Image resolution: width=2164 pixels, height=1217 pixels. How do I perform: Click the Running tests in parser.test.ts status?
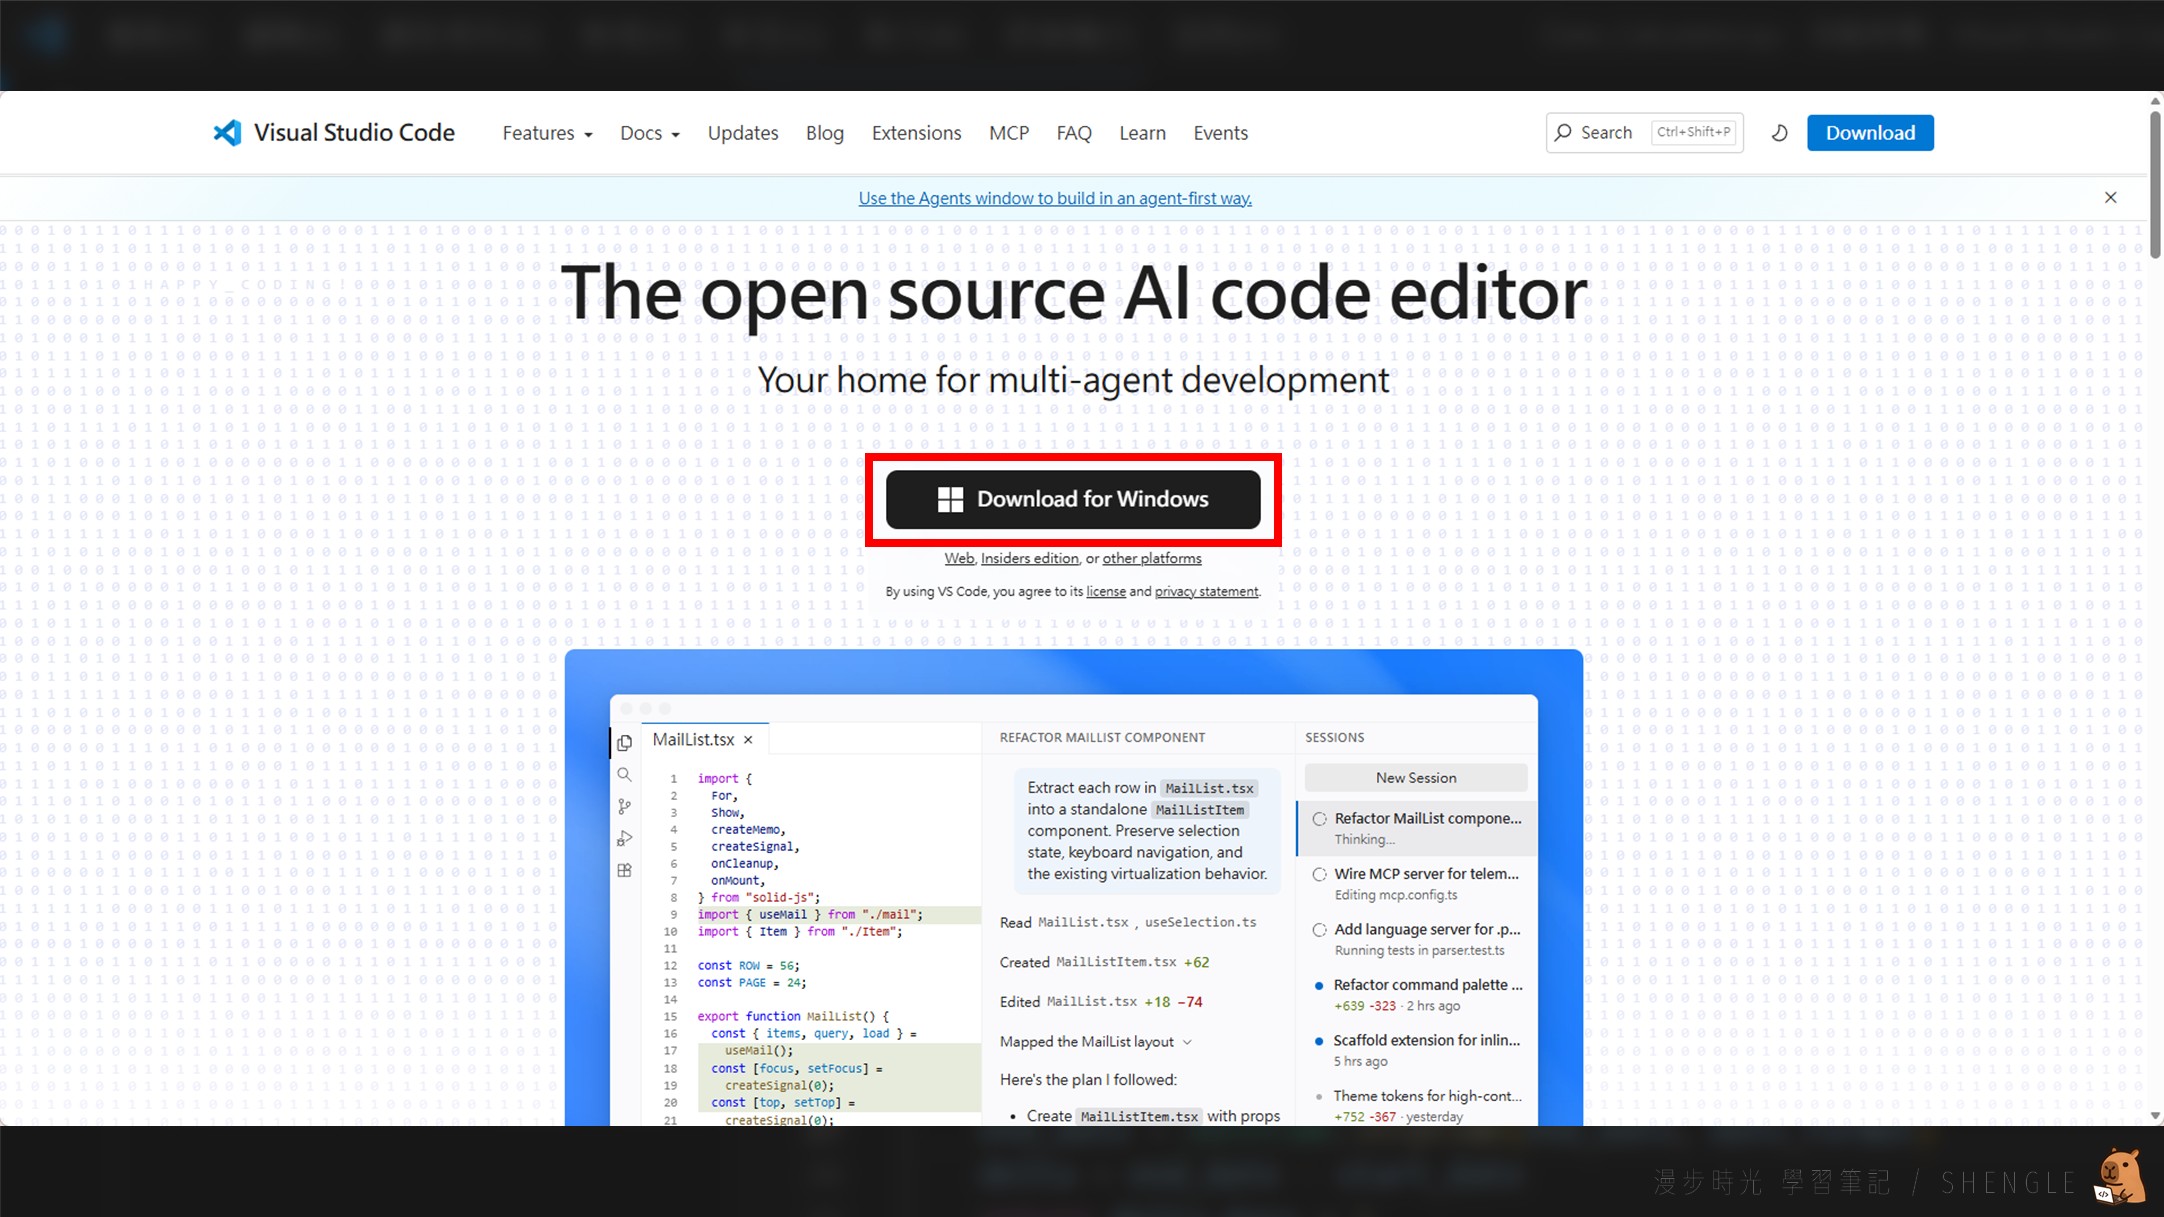1419,951
